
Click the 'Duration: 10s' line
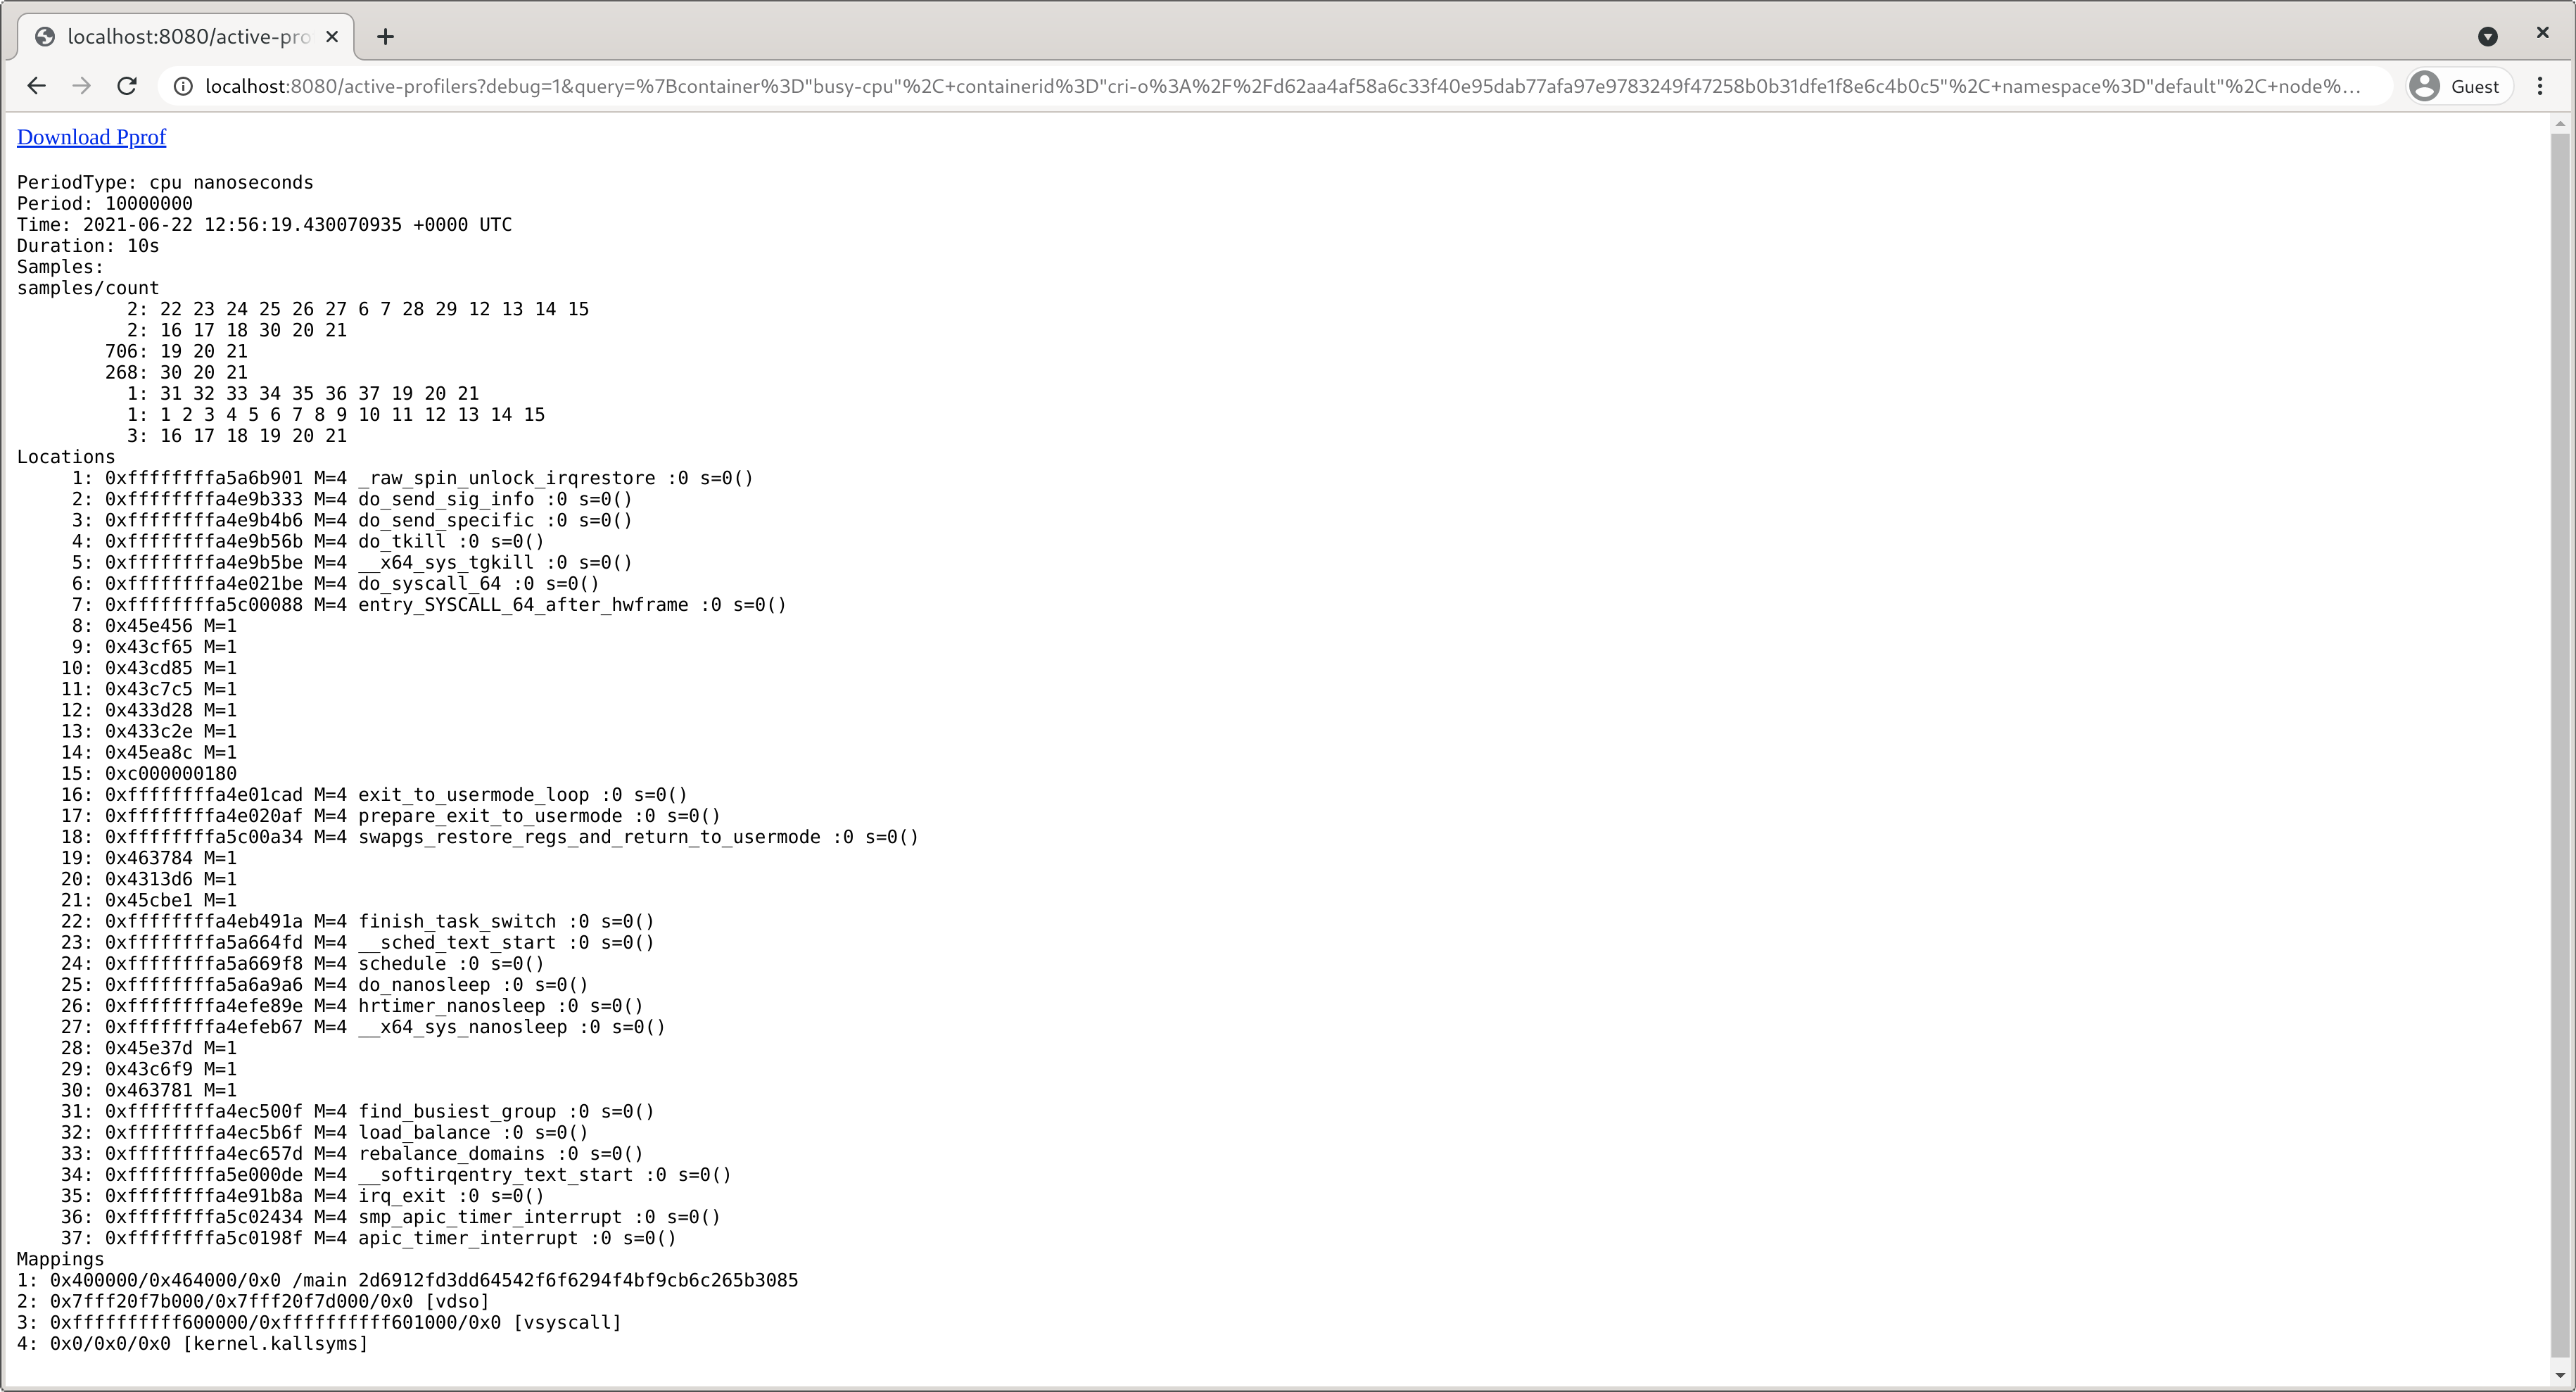[x=88, y=246]
